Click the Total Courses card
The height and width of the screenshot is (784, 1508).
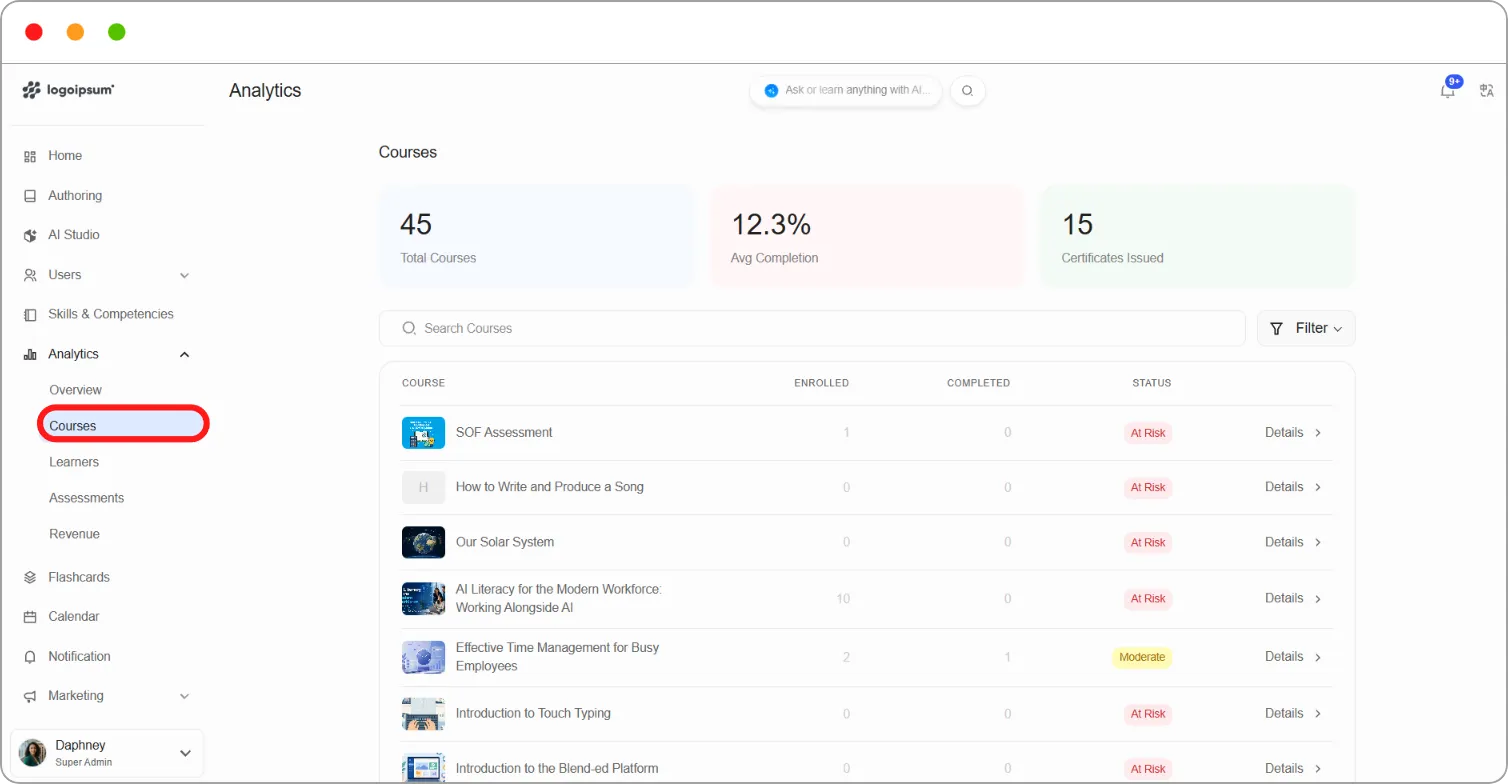pyautogui.click(x=537, y=237)
